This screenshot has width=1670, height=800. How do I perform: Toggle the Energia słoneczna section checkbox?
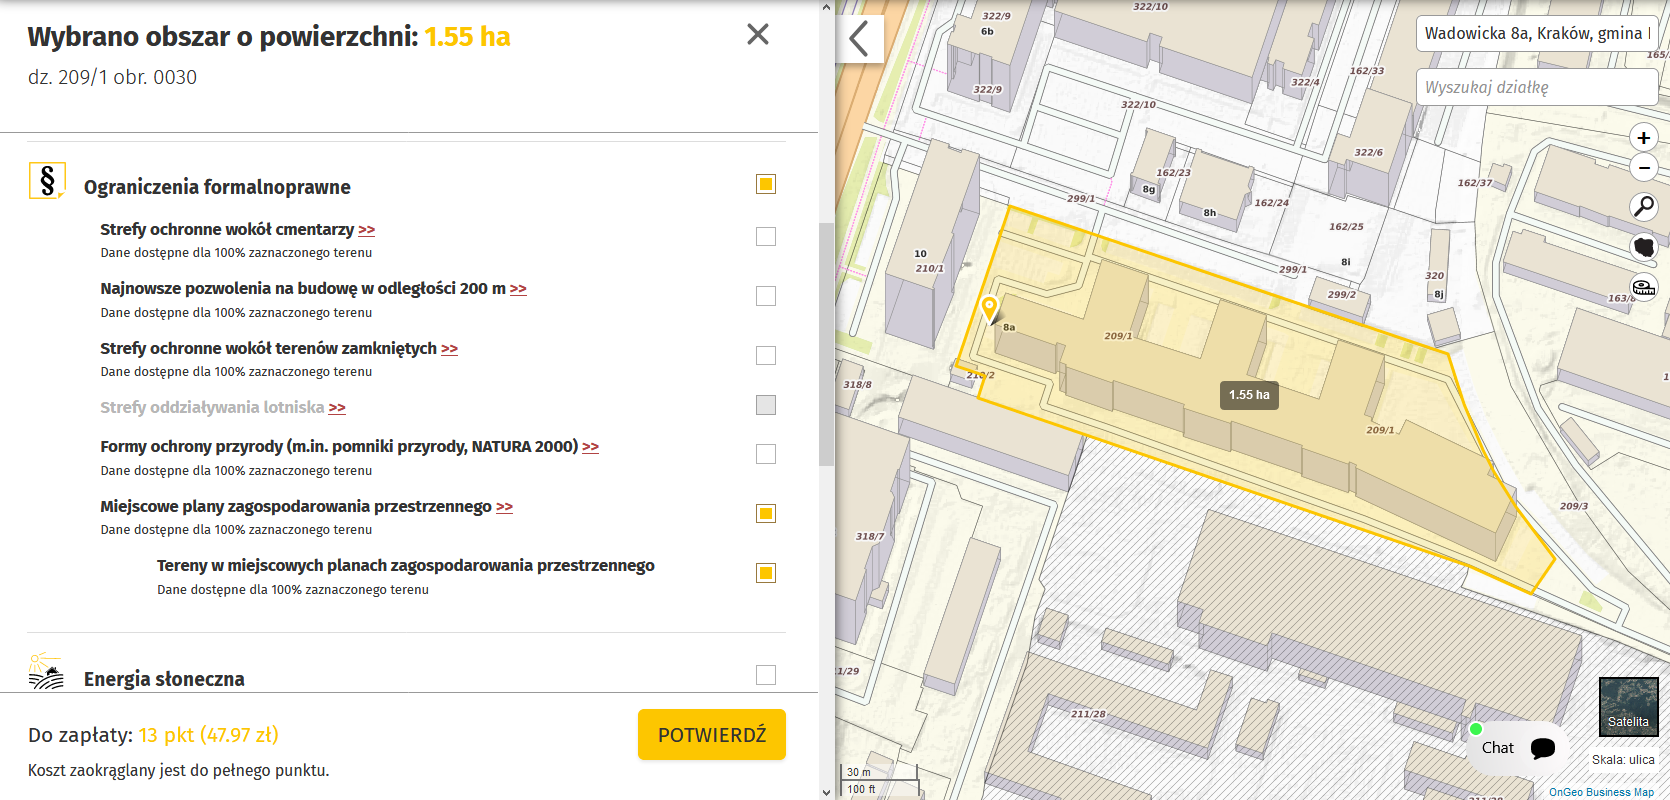766,675
